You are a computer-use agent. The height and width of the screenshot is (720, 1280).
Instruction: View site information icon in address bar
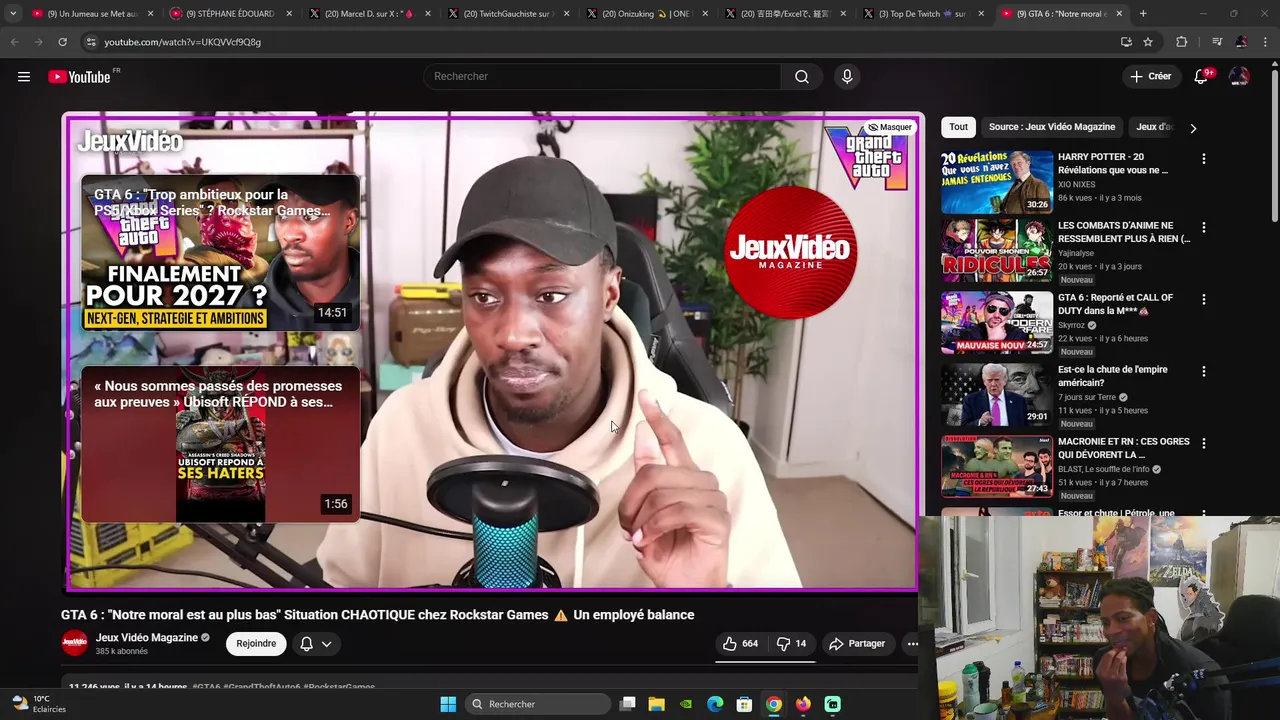click(91, 42)
